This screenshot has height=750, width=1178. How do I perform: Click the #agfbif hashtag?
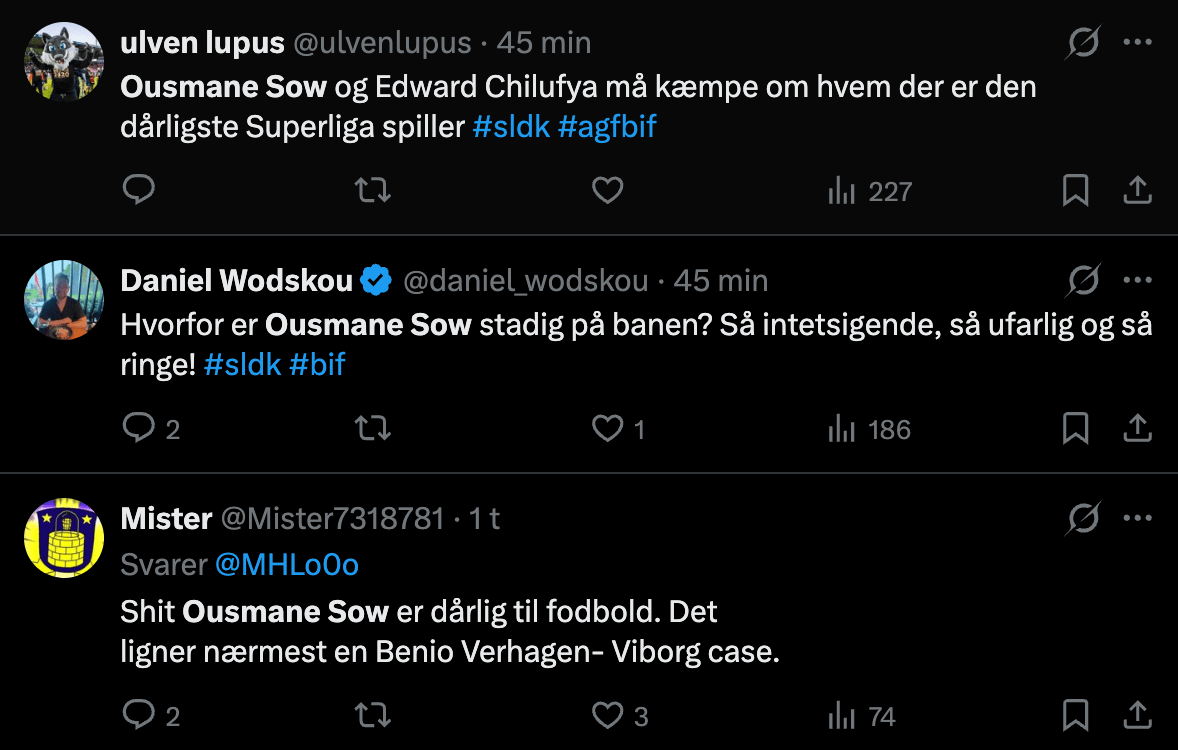607,126
